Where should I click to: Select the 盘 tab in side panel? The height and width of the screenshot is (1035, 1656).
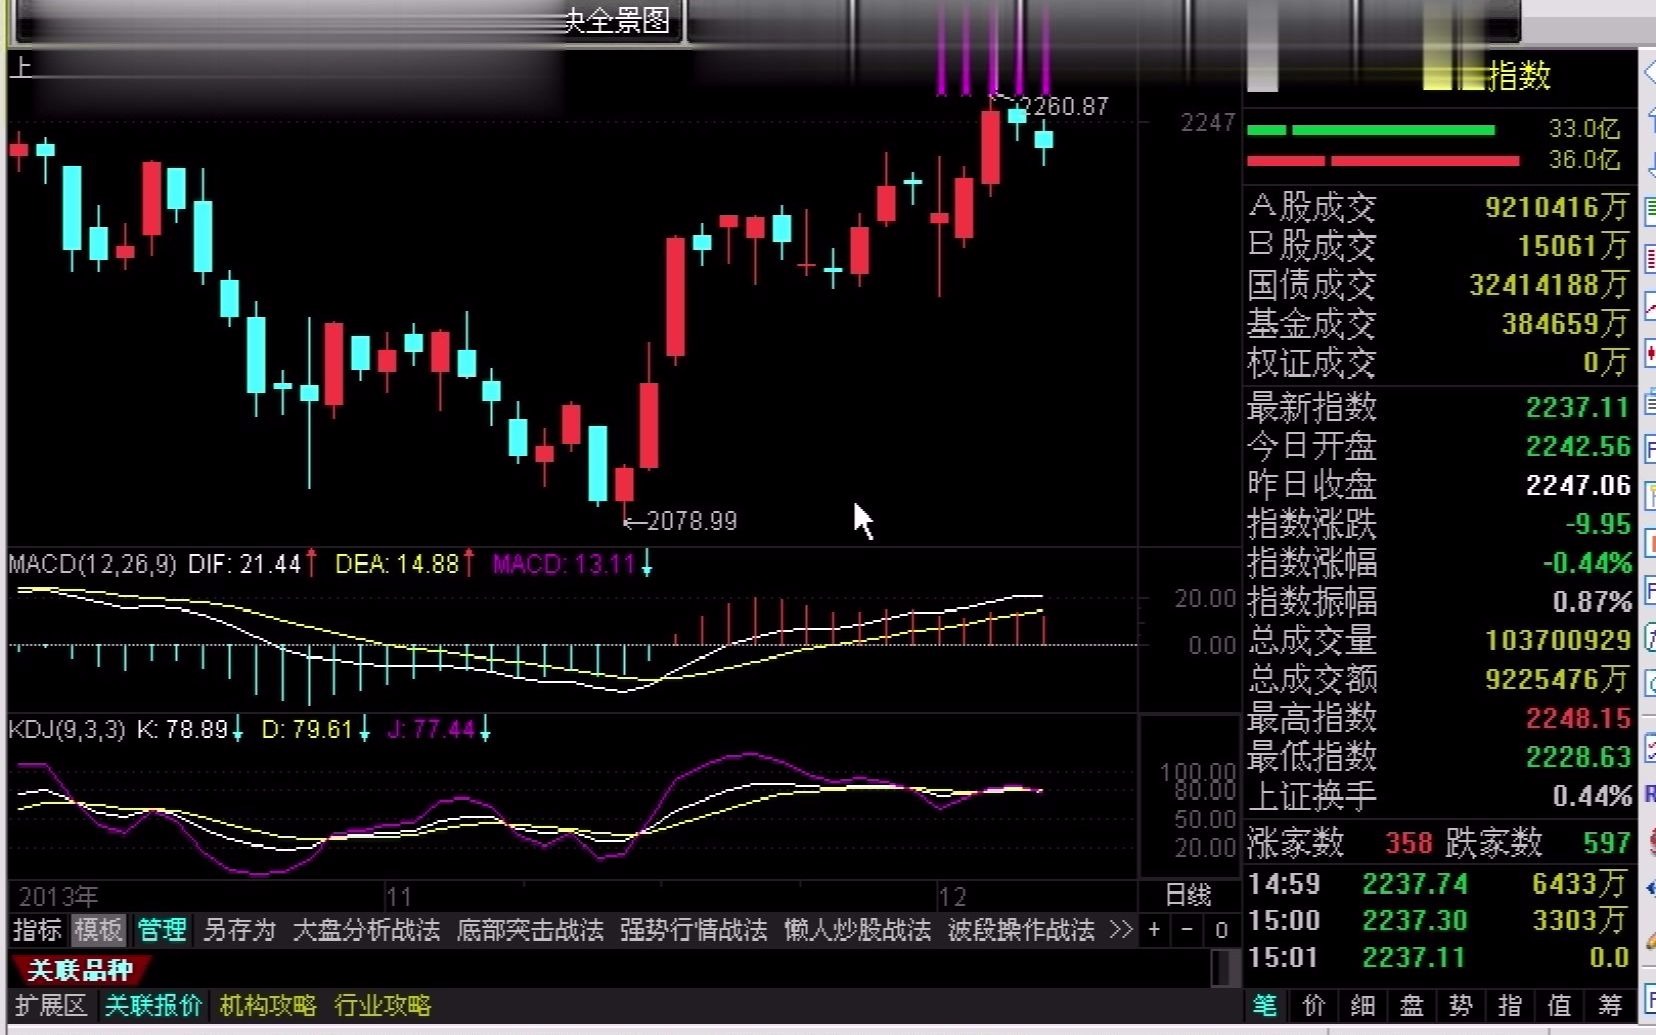1412,1005
